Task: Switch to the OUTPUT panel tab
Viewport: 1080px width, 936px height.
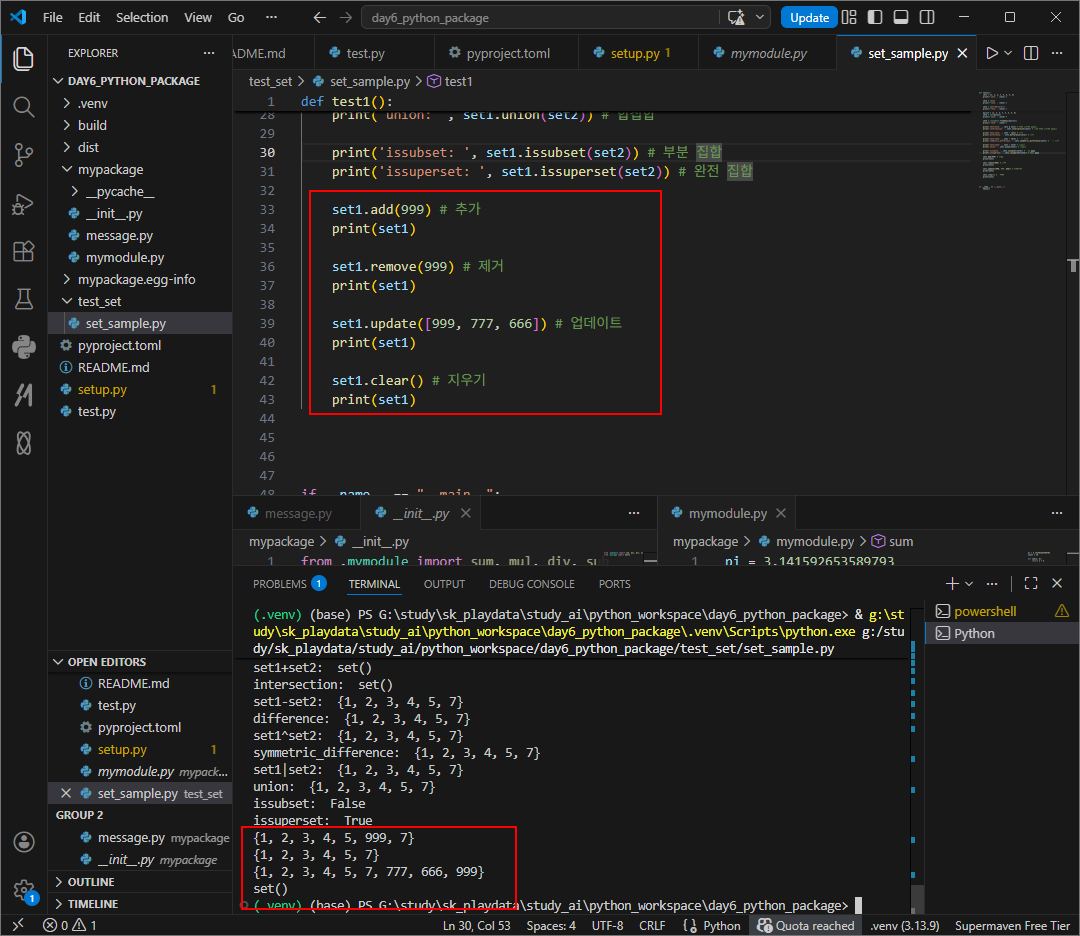Action: point(444,584)
